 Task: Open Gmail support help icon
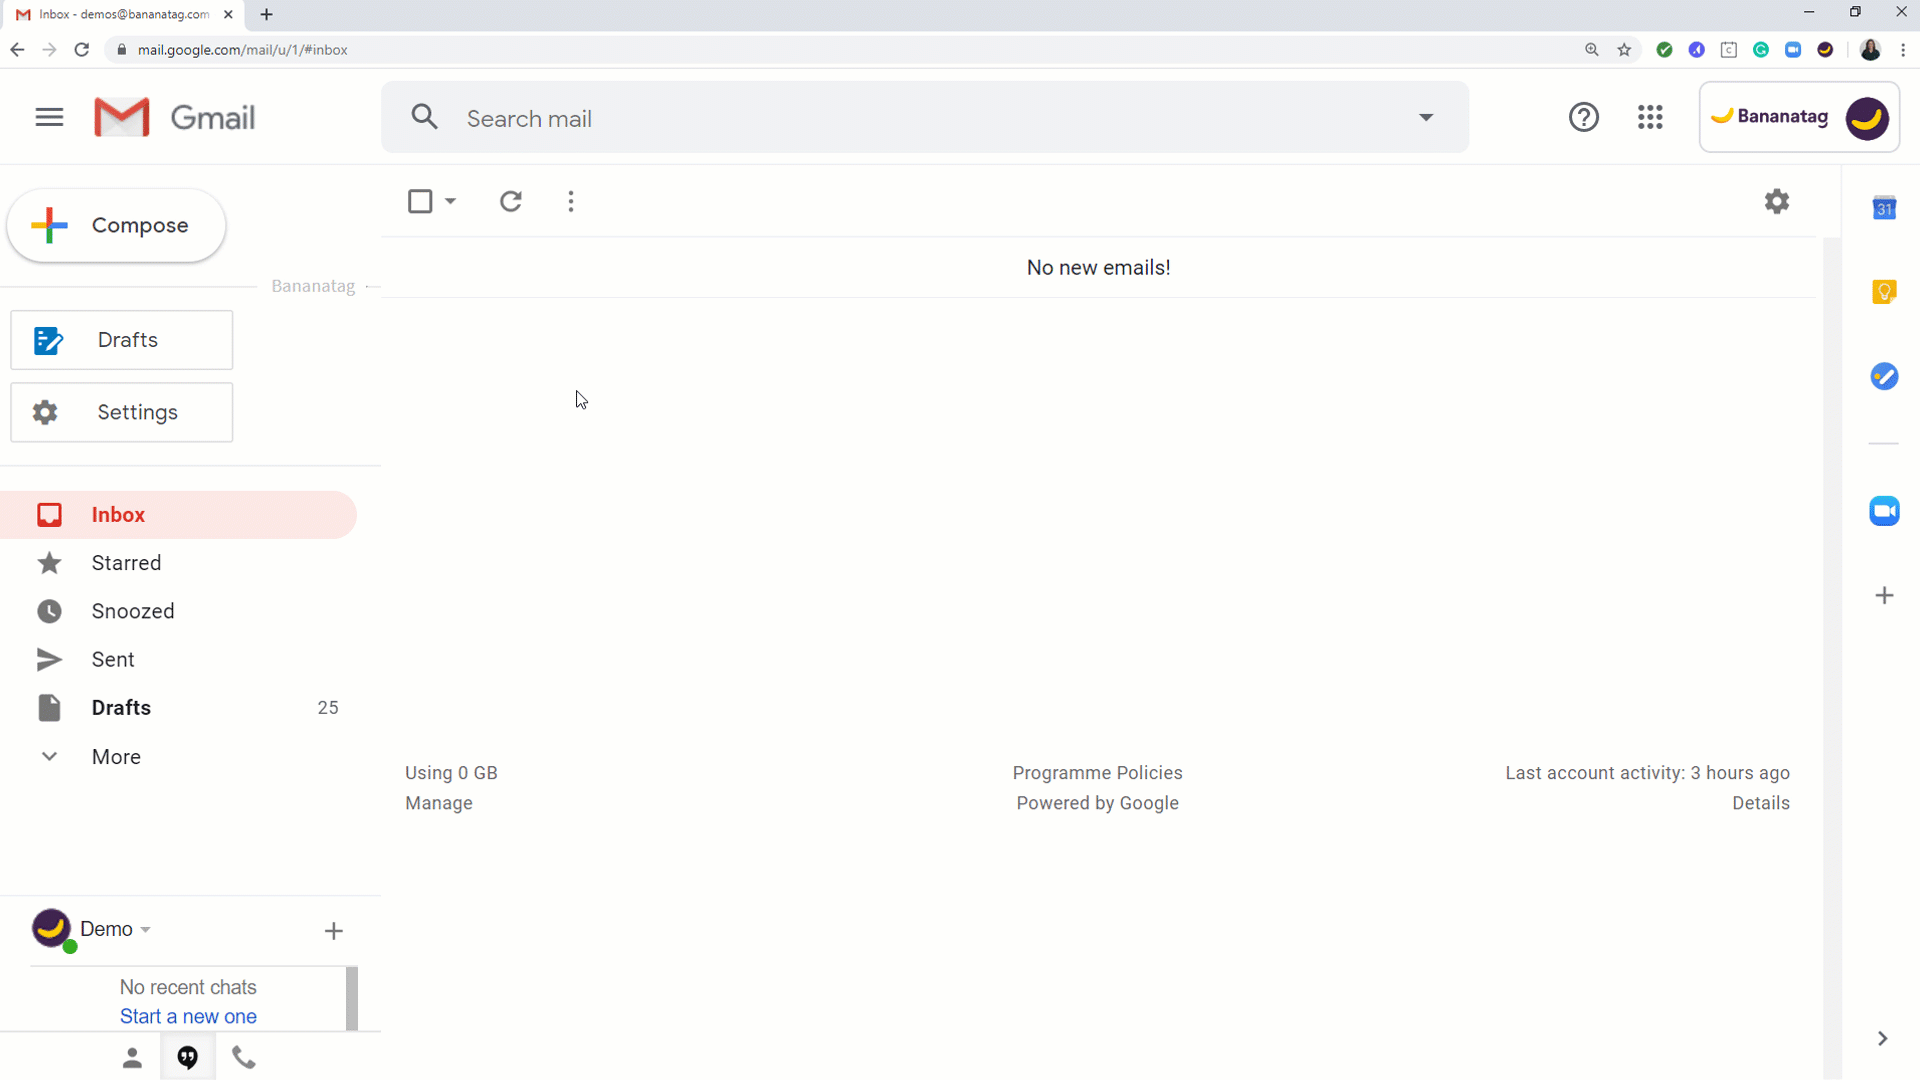coord(1583,117)
